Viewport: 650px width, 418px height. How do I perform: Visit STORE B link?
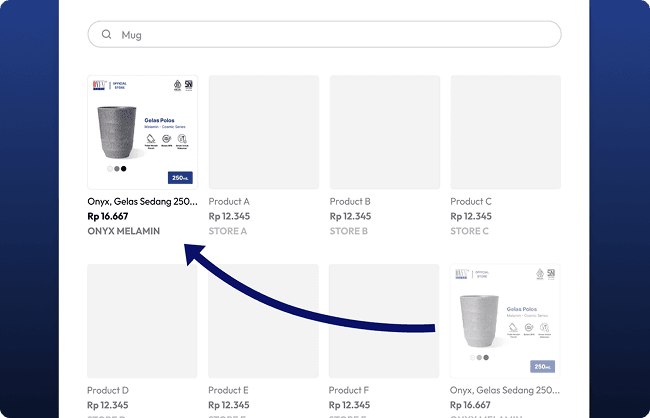point(349,231)
